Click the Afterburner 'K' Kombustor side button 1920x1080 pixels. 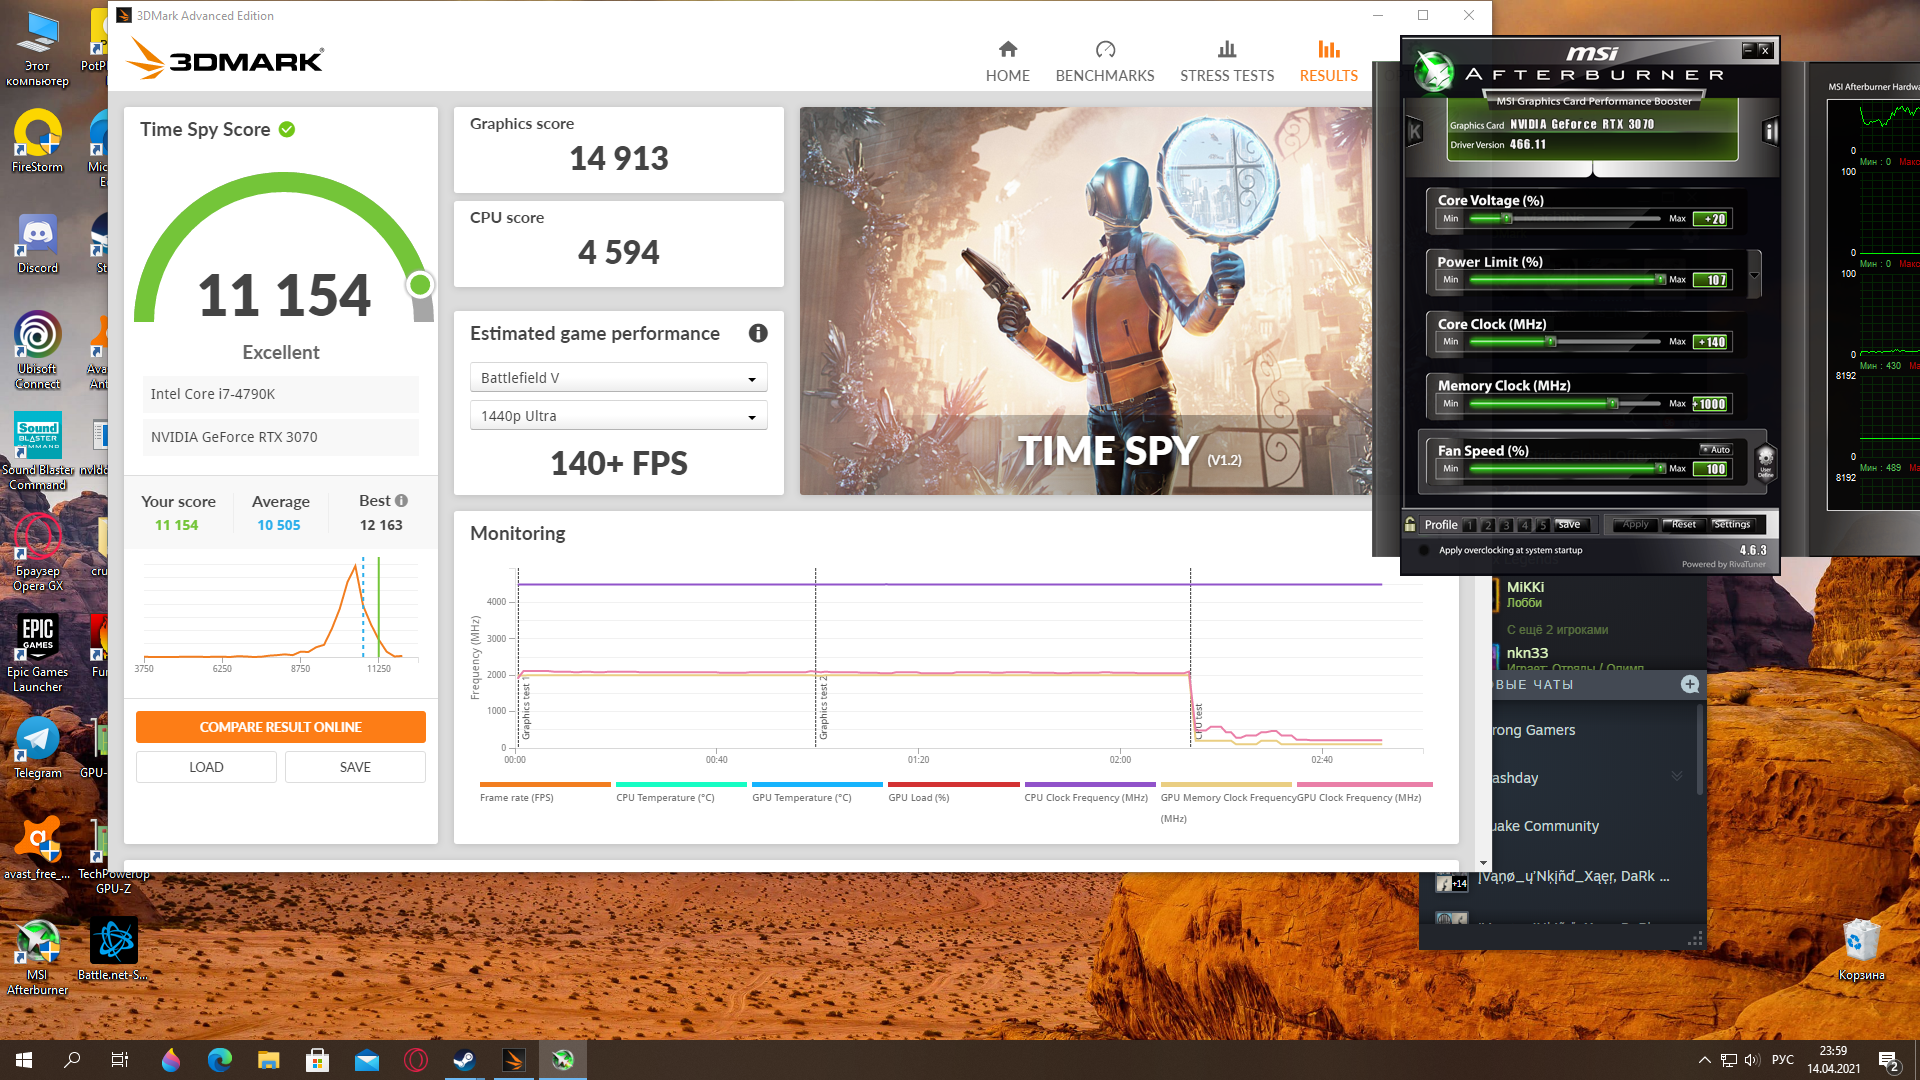pyautogui.click(x=1414, y=131)
